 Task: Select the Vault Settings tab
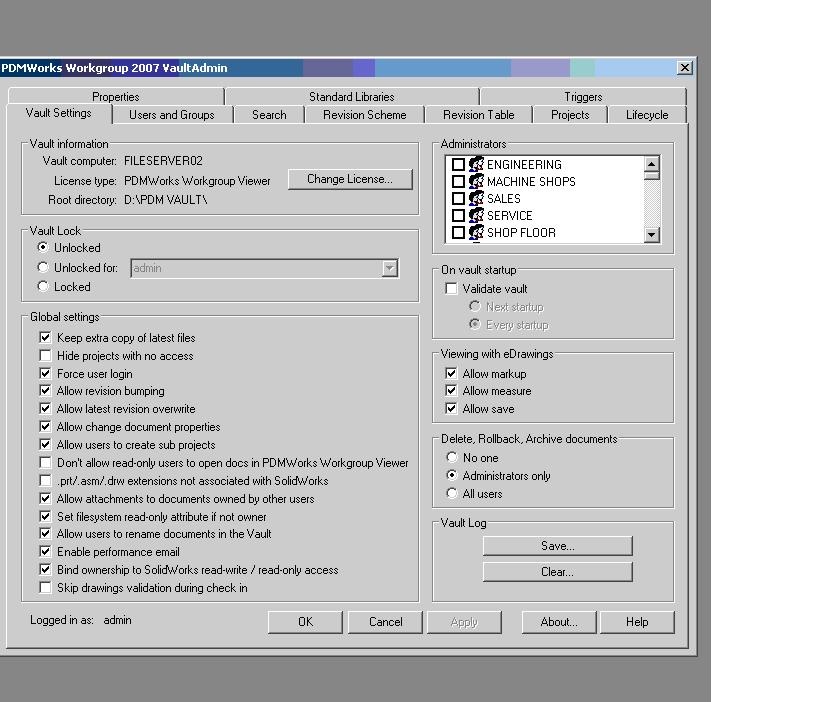coord(58,113)
